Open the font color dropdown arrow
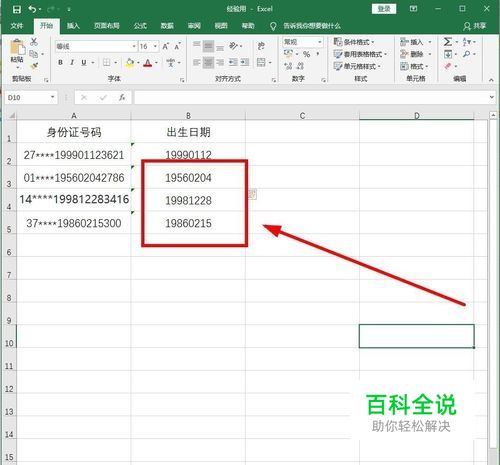The image size is (500, 465). point(156,63)
